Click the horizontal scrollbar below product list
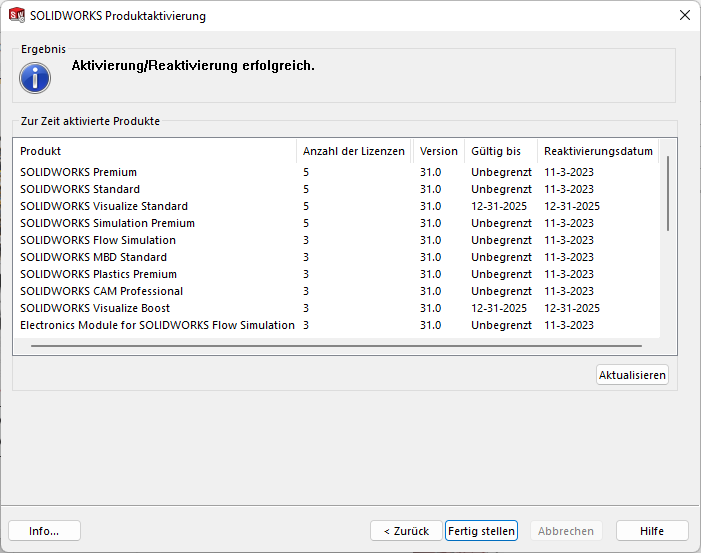This screenshot has width=701, height=553. 340,346
